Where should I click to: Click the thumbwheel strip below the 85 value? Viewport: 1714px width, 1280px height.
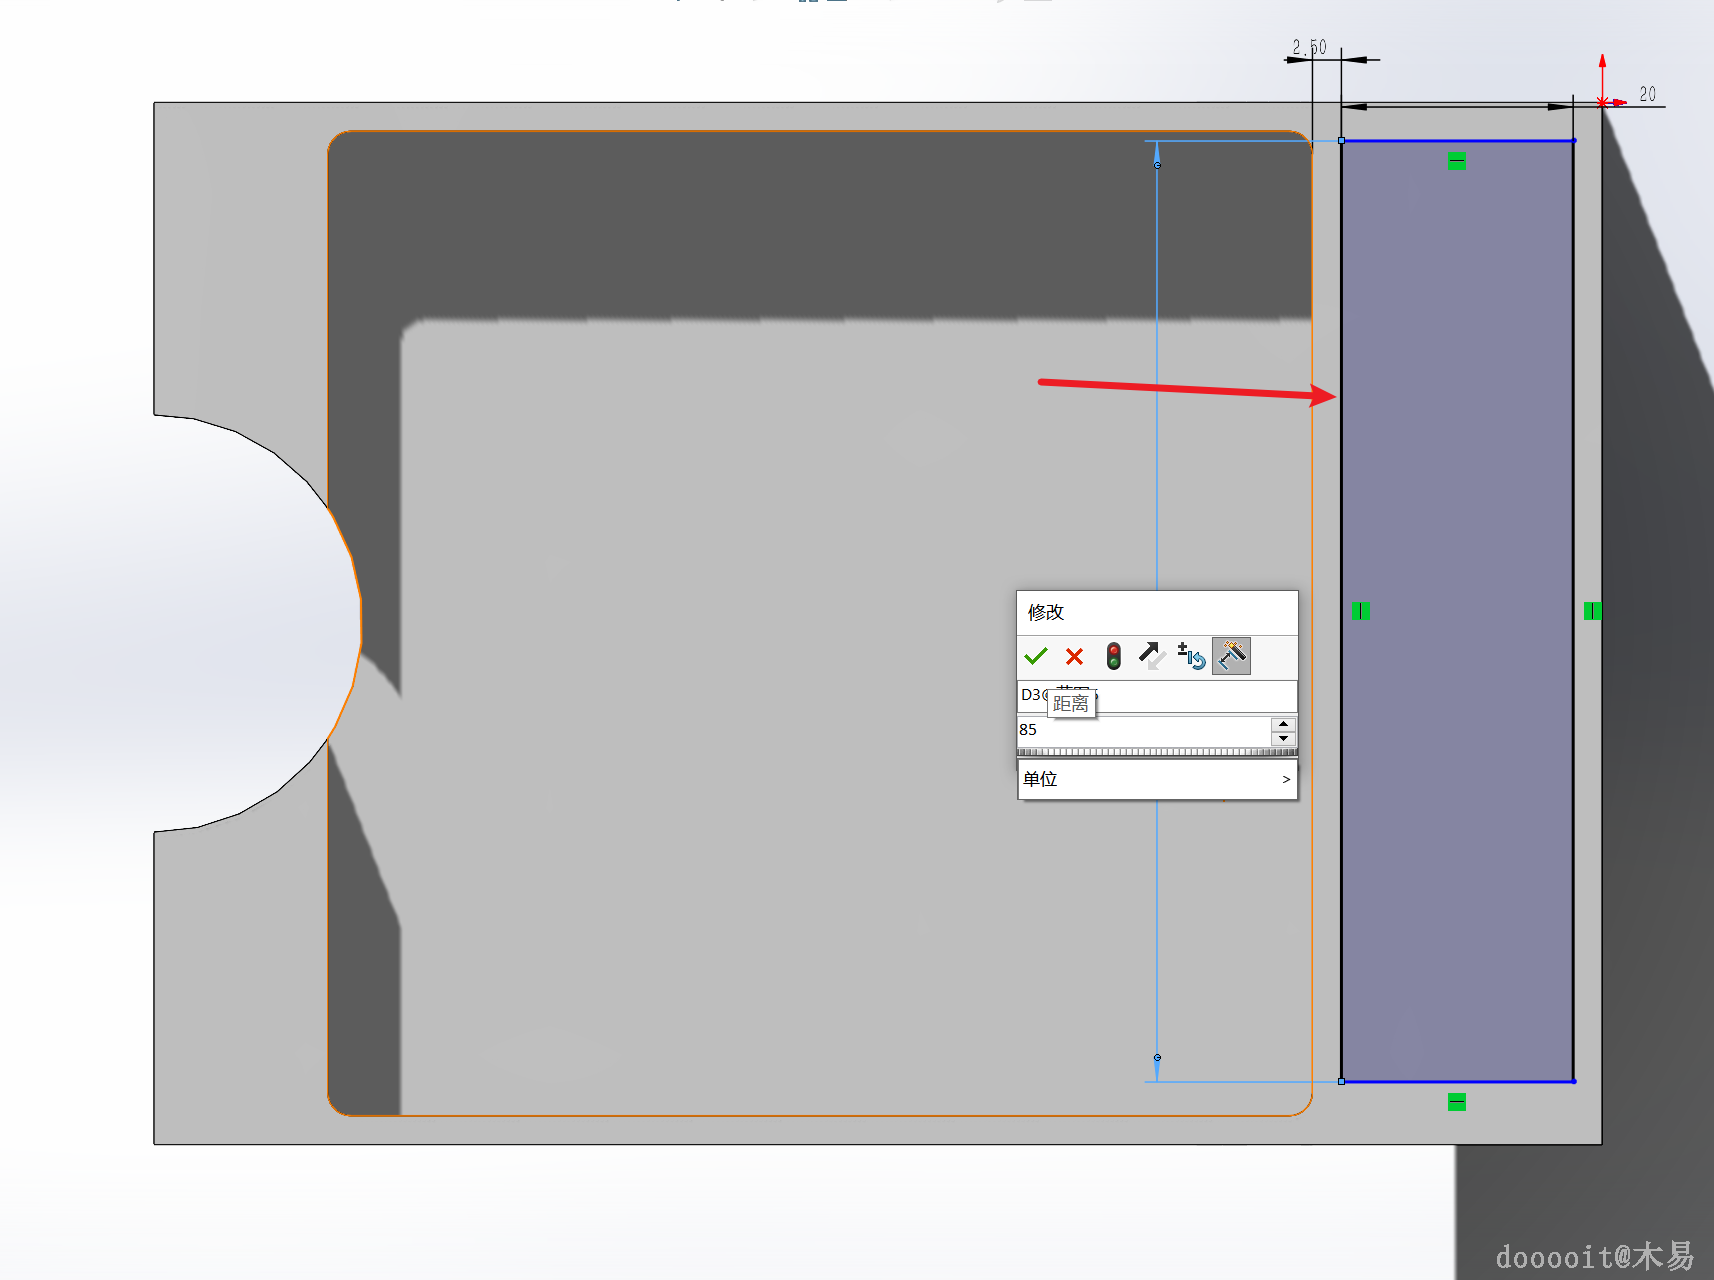(x=1157, y=752)
